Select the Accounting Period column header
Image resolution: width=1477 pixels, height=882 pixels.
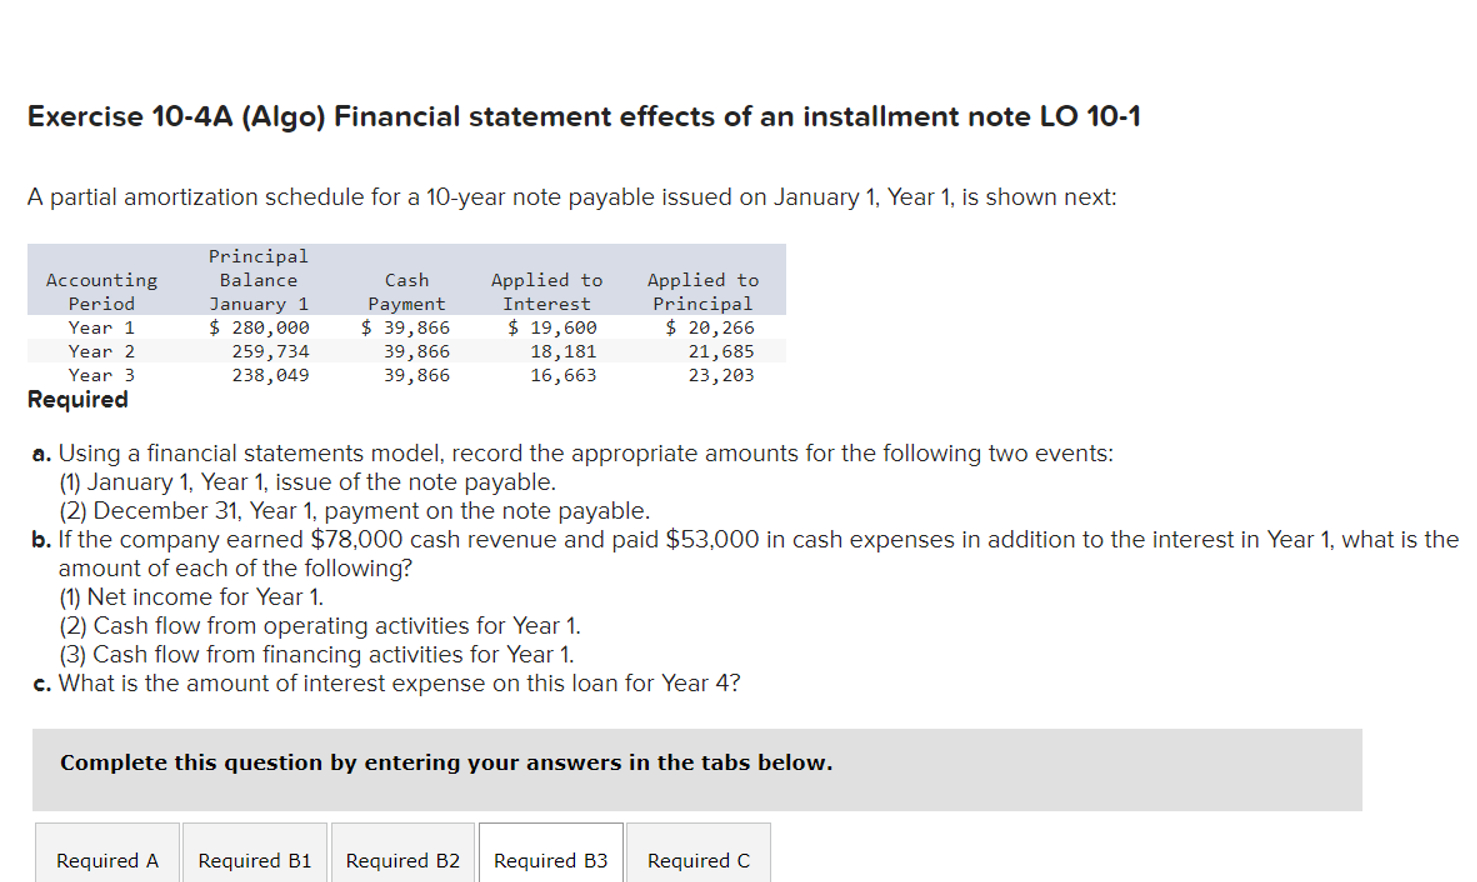coord(99,291)
